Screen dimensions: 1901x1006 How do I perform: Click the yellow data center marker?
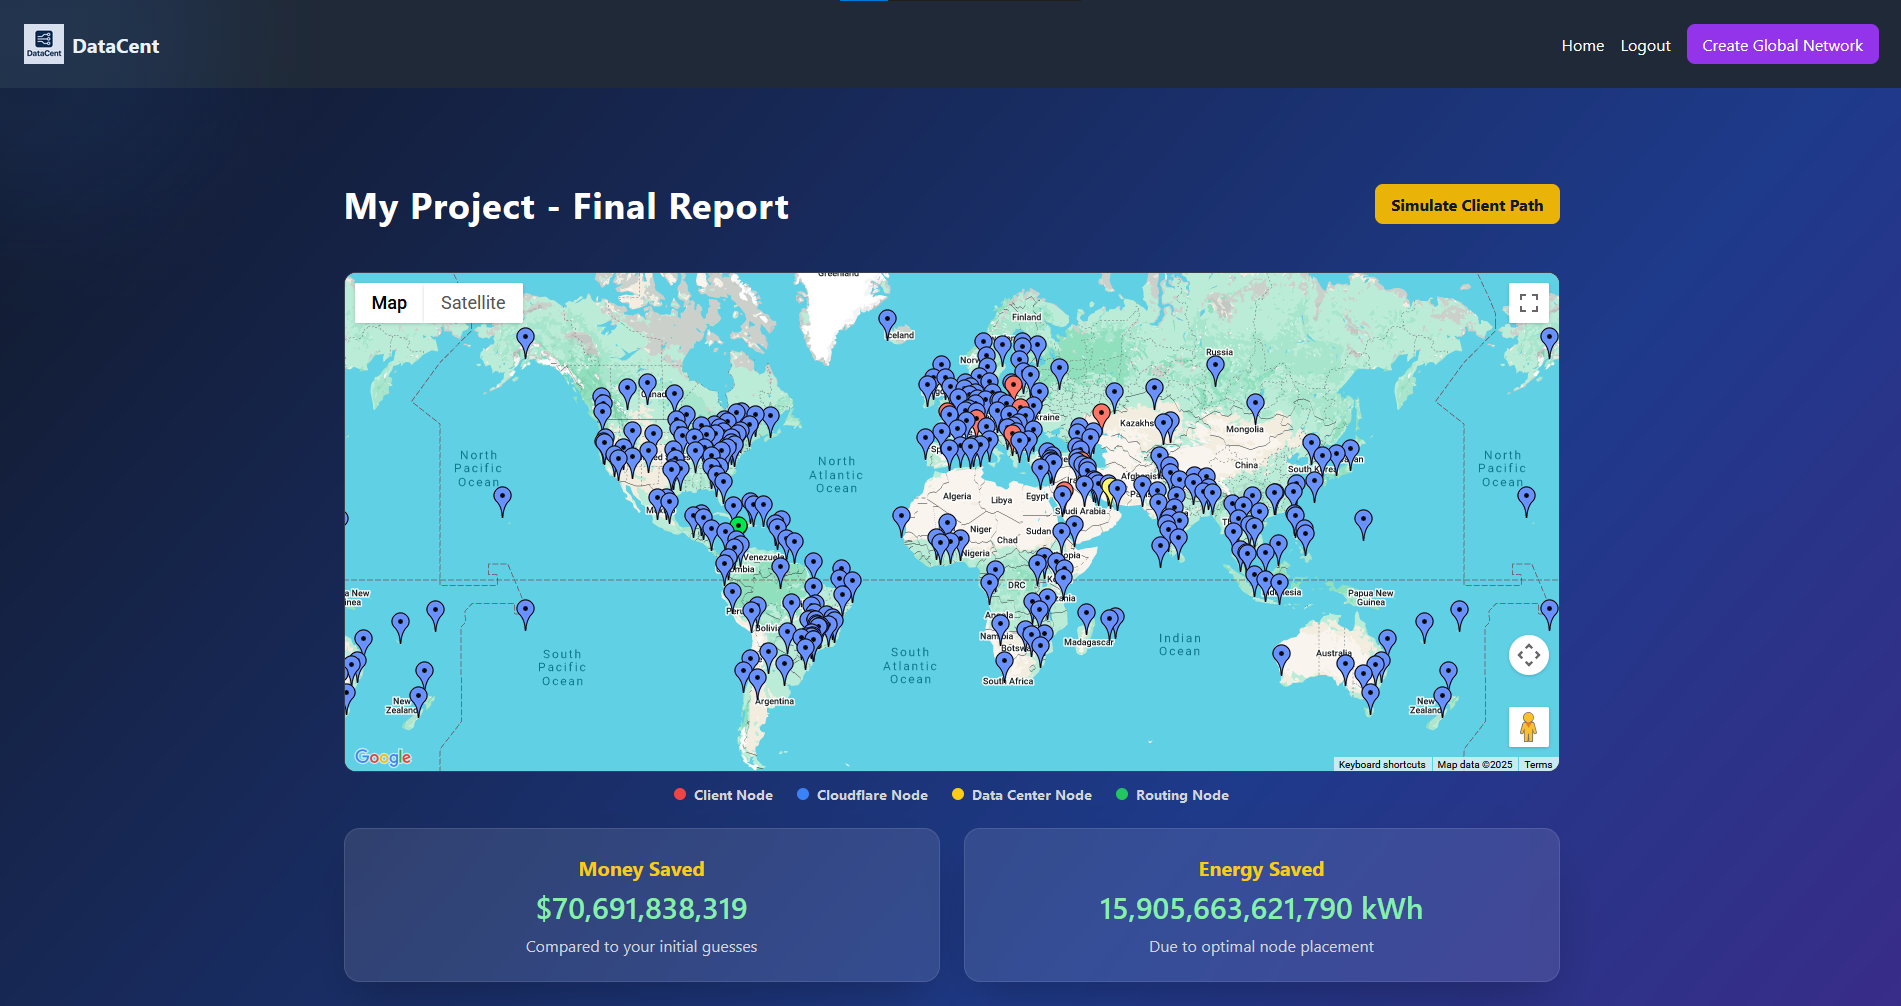pos(1108,488)
